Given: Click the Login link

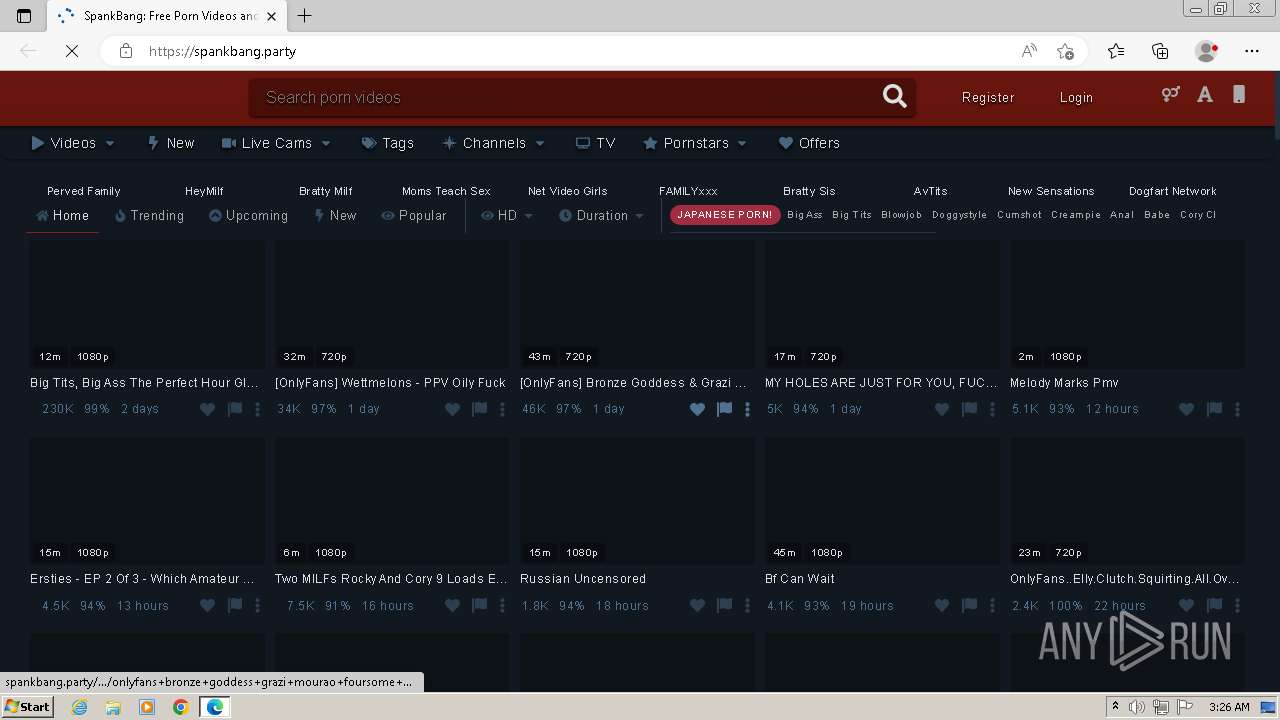Looking at the screenshot, I should point(1076,97).
